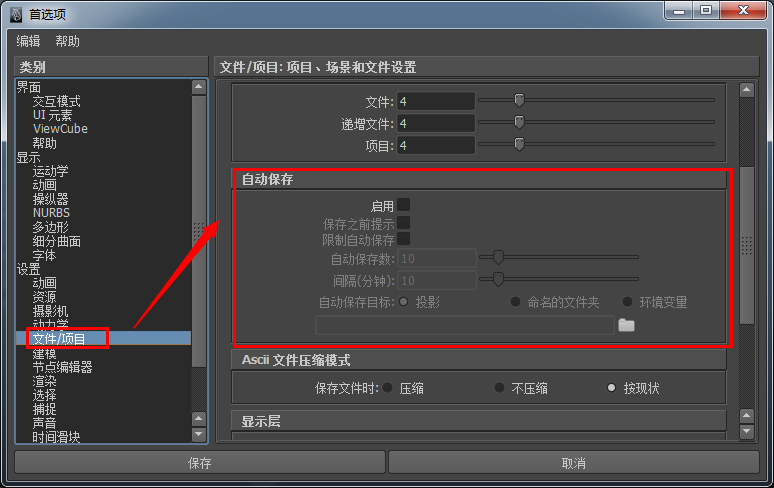
Task: Collapse Ascii 文件压缩模式 section header
Action: [479, 360]
